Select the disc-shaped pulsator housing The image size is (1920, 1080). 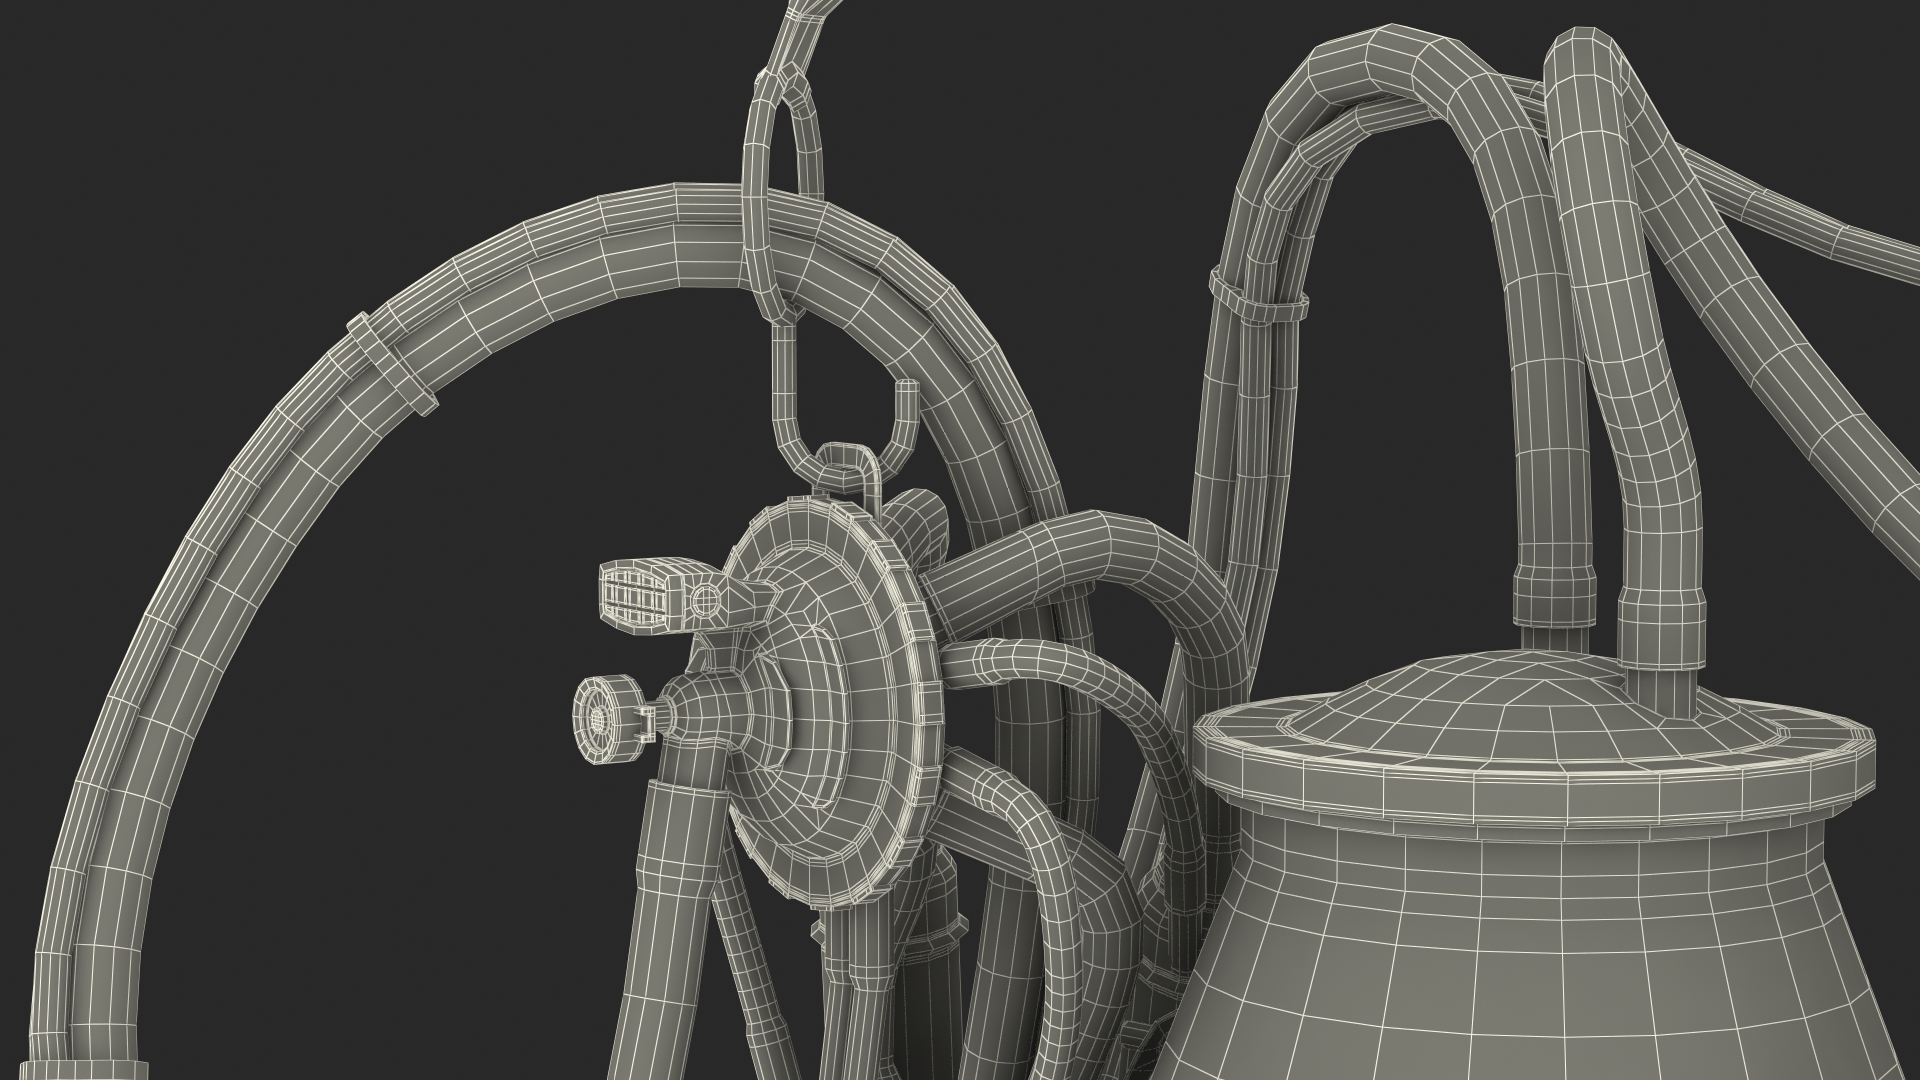click(835, 703)
